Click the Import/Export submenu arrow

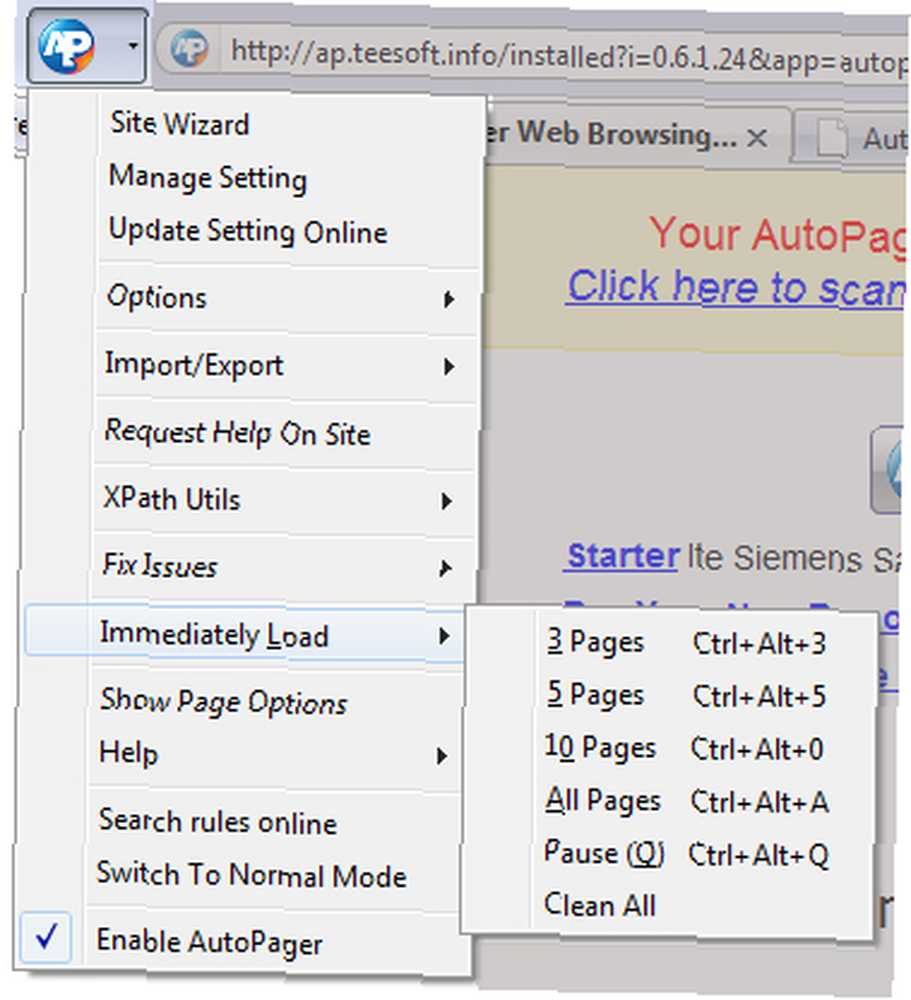coord(449,366)
